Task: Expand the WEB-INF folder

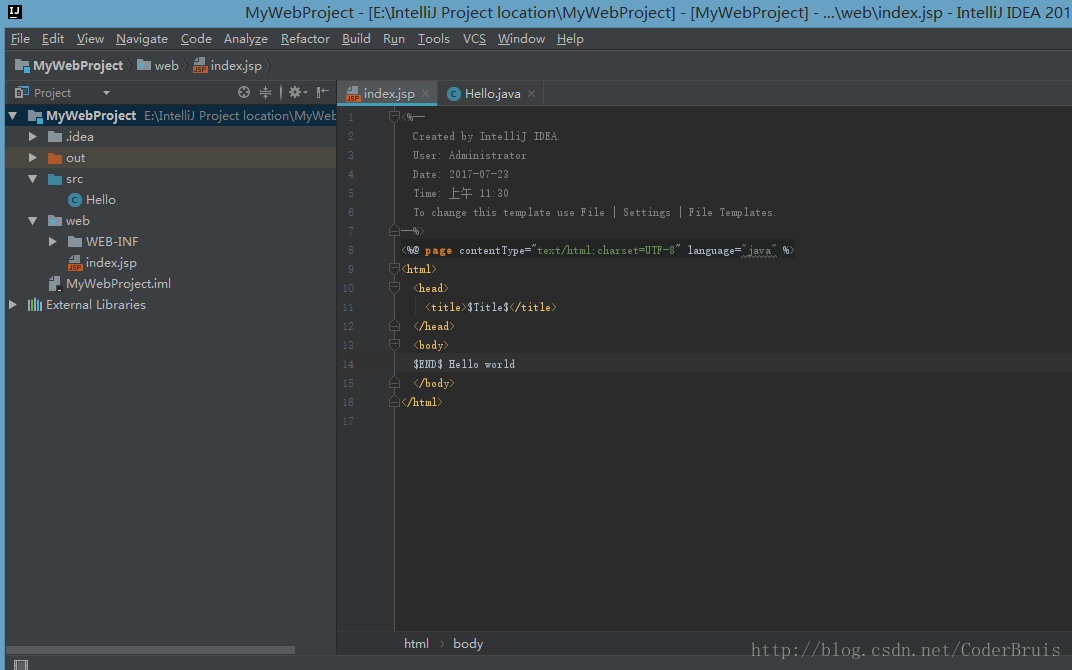Action: click(x=53, y=242)
